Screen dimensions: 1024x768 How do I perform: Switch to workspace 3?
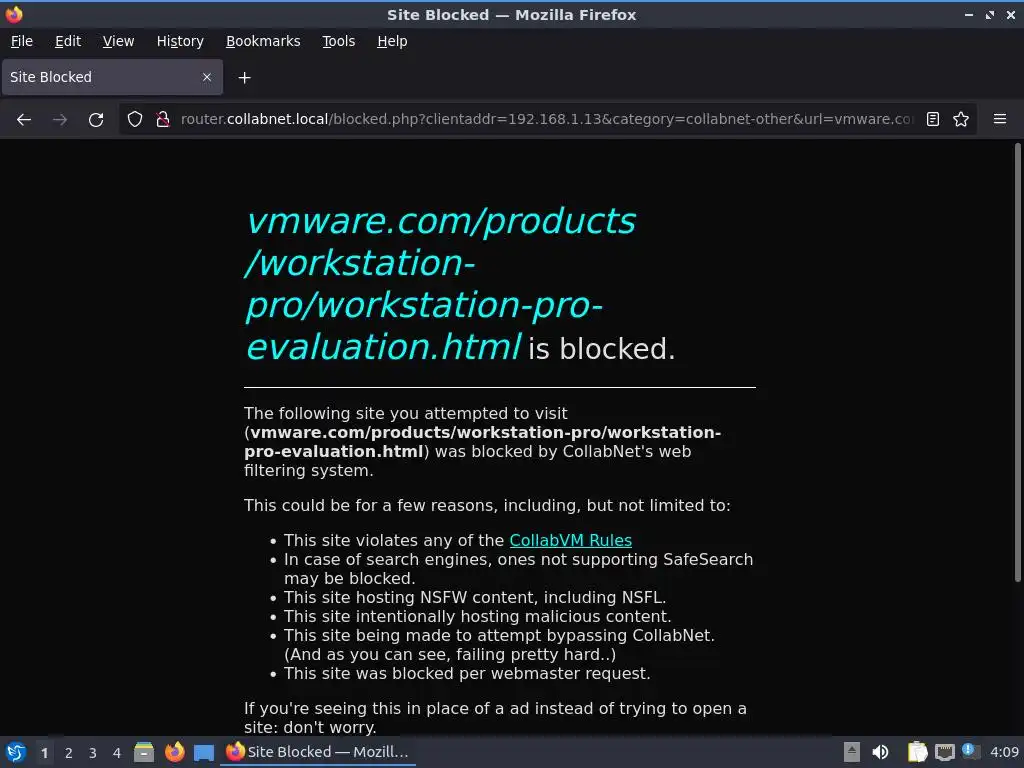click(x=93, y=753)
